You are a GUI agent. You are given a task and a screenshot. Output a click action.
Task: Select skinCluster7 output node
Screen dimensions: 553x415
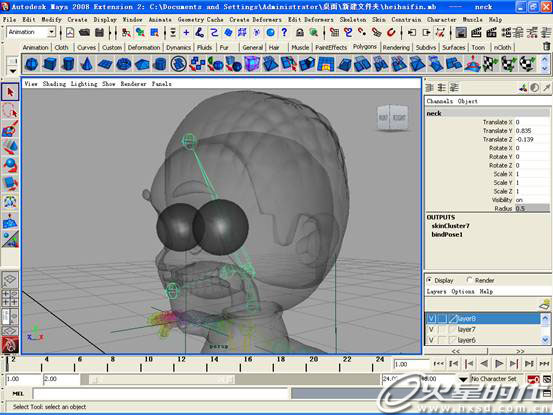coord(450,226)
